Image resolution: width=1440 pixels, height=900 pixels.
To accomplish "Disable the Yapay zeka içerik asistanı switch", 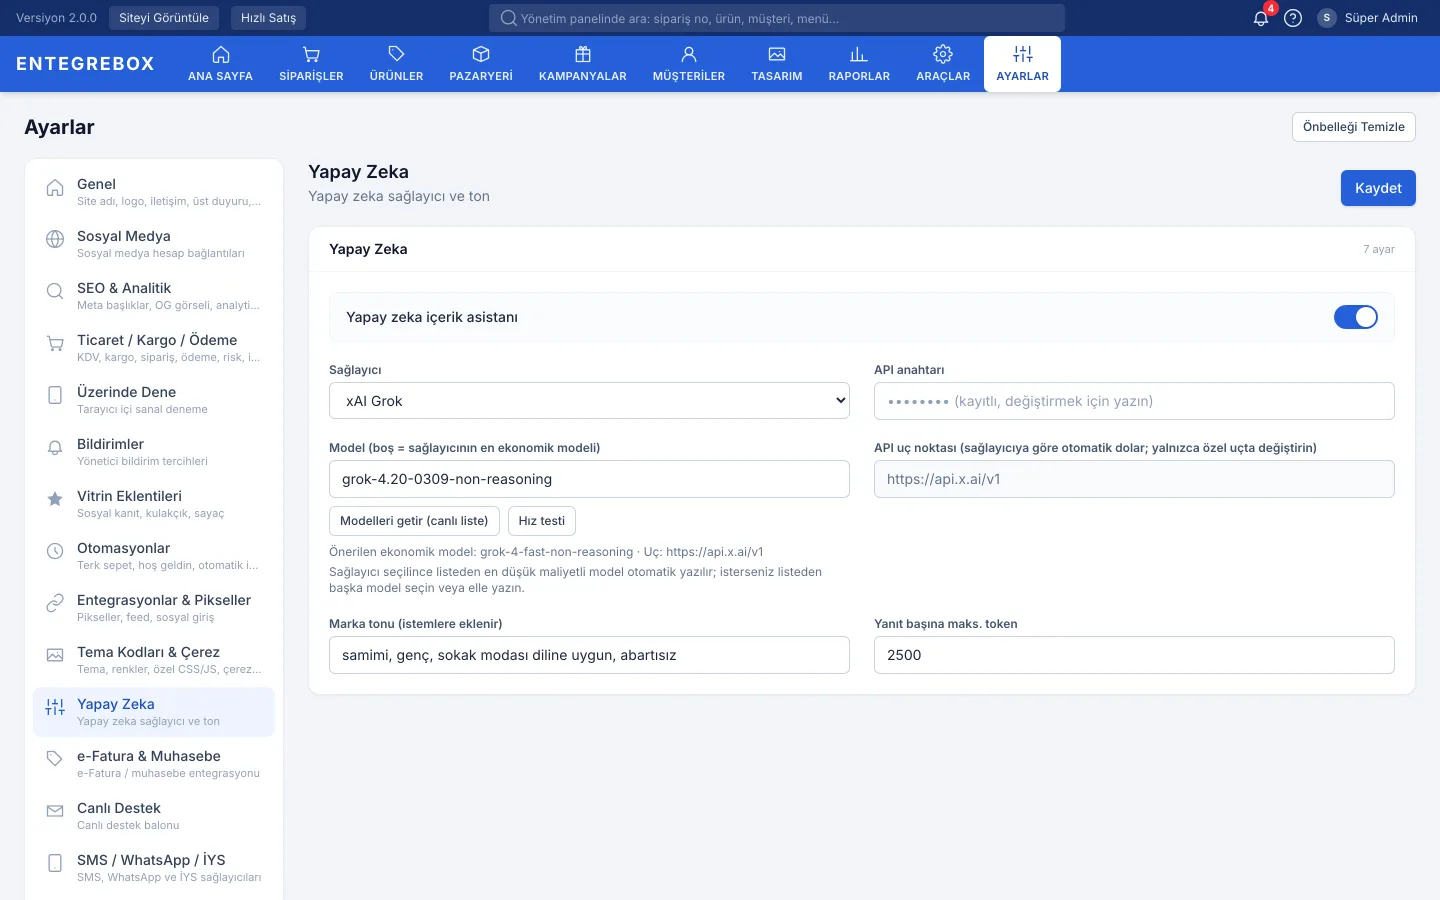I will (1356, 317).
